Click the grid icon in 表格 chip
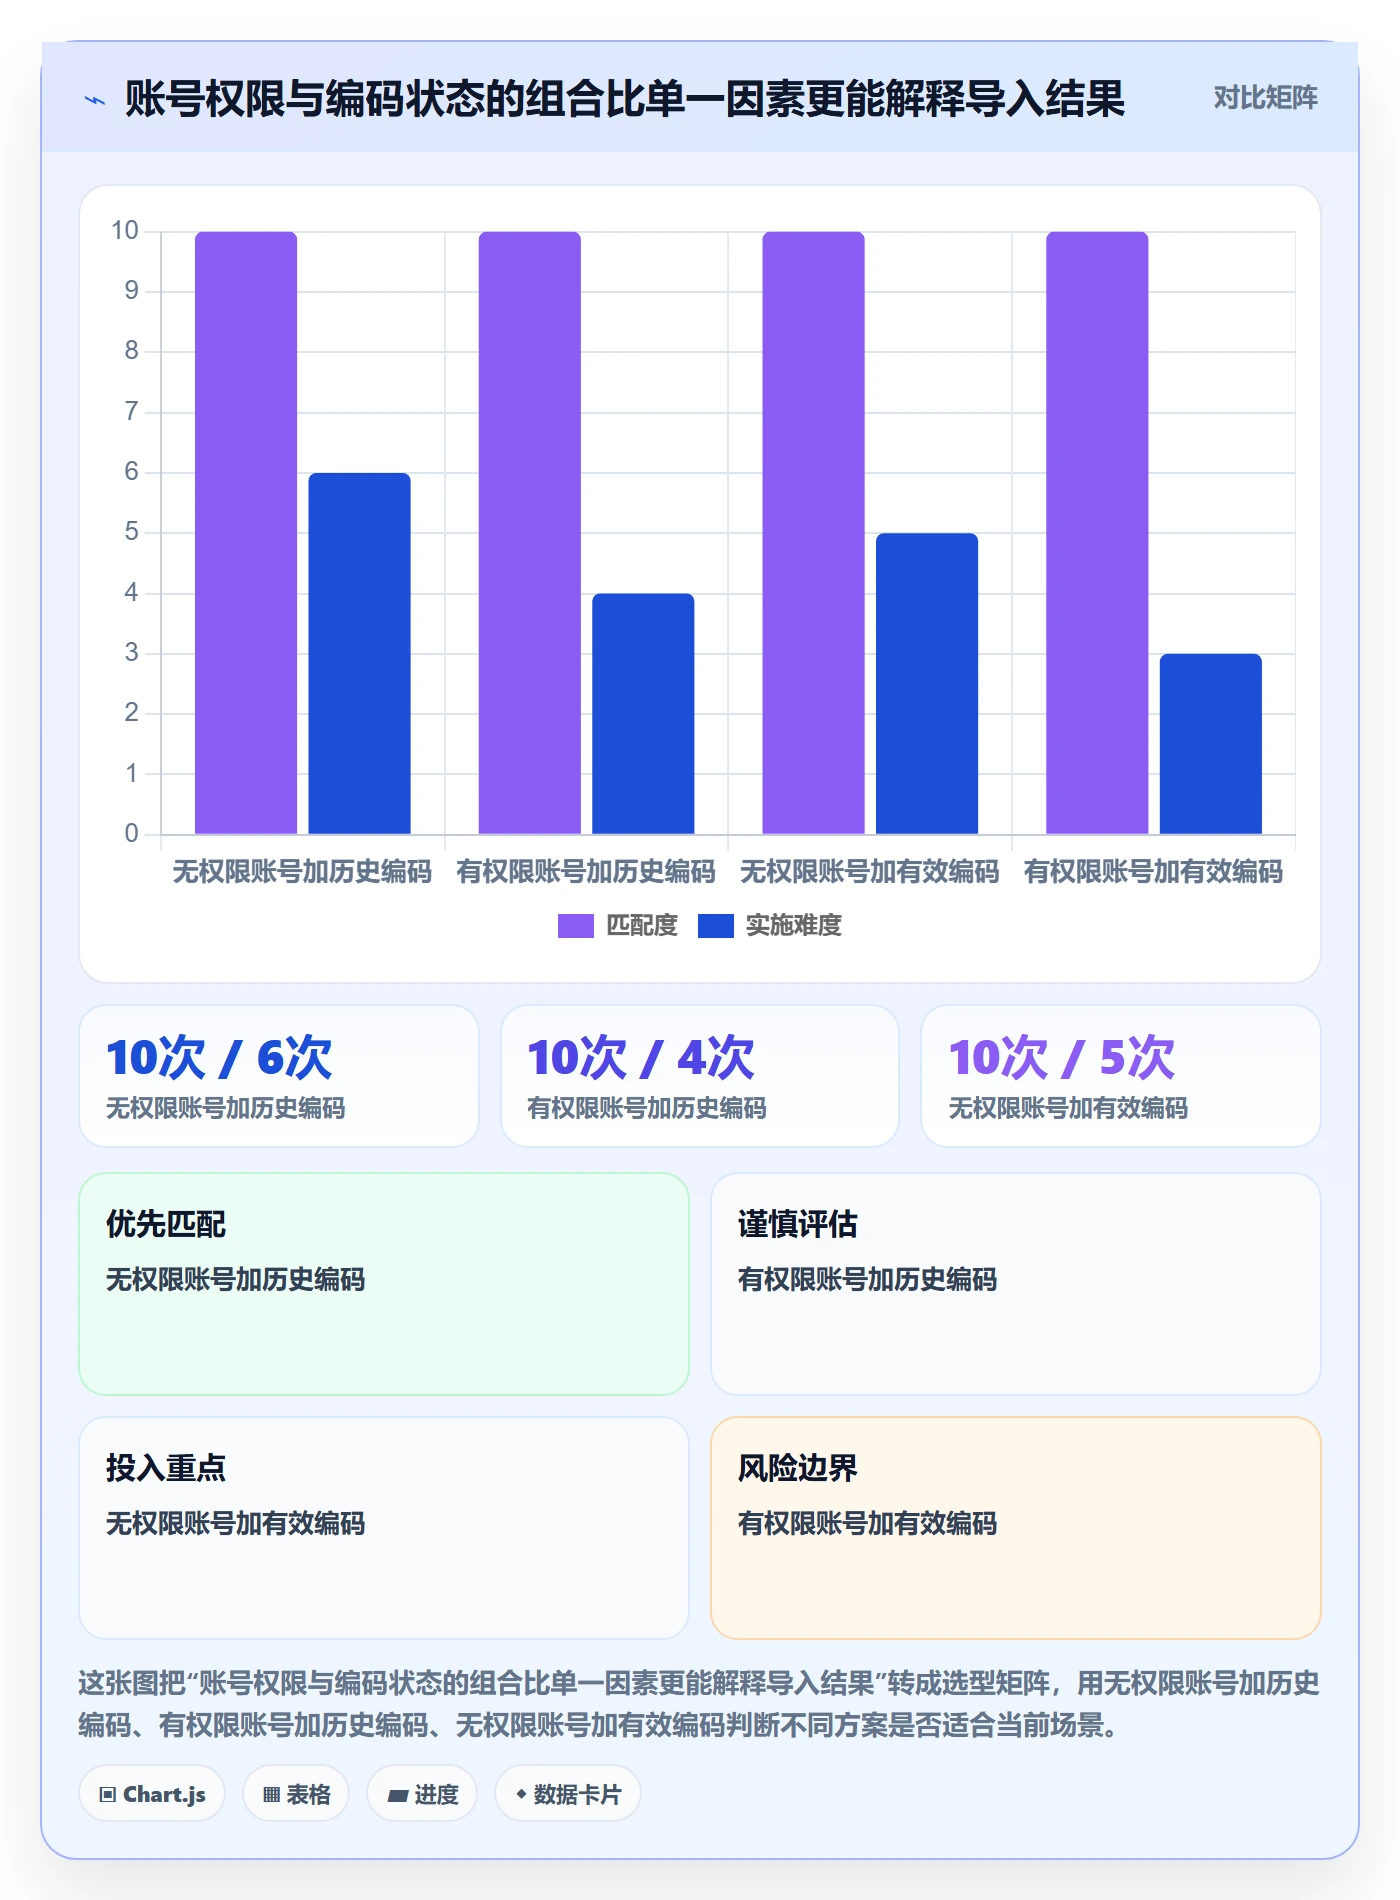The height and width of the screenshot is (1900, 1400). coord(272,1795)
